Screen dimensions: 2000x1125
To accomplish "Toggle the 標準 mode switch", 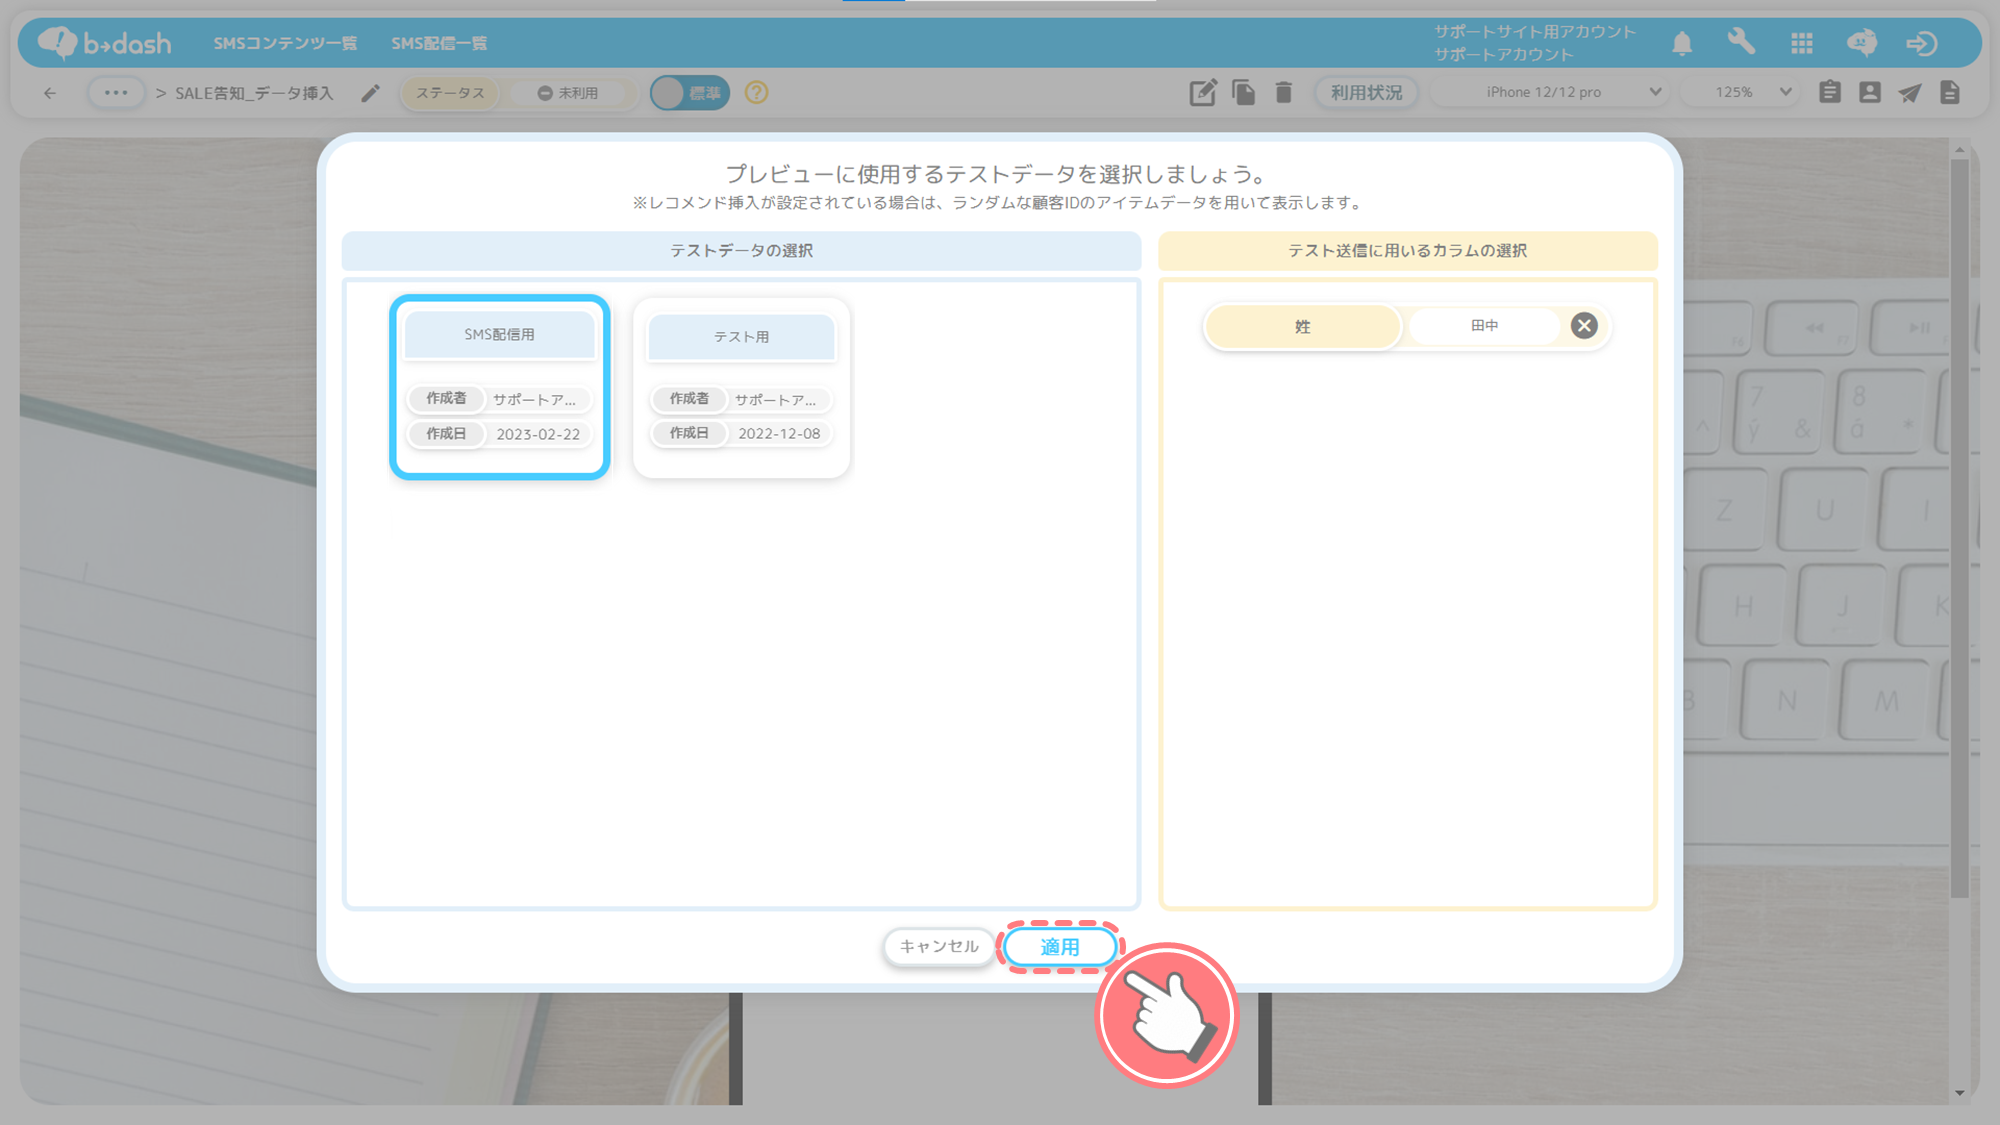I will click(689, 93).
